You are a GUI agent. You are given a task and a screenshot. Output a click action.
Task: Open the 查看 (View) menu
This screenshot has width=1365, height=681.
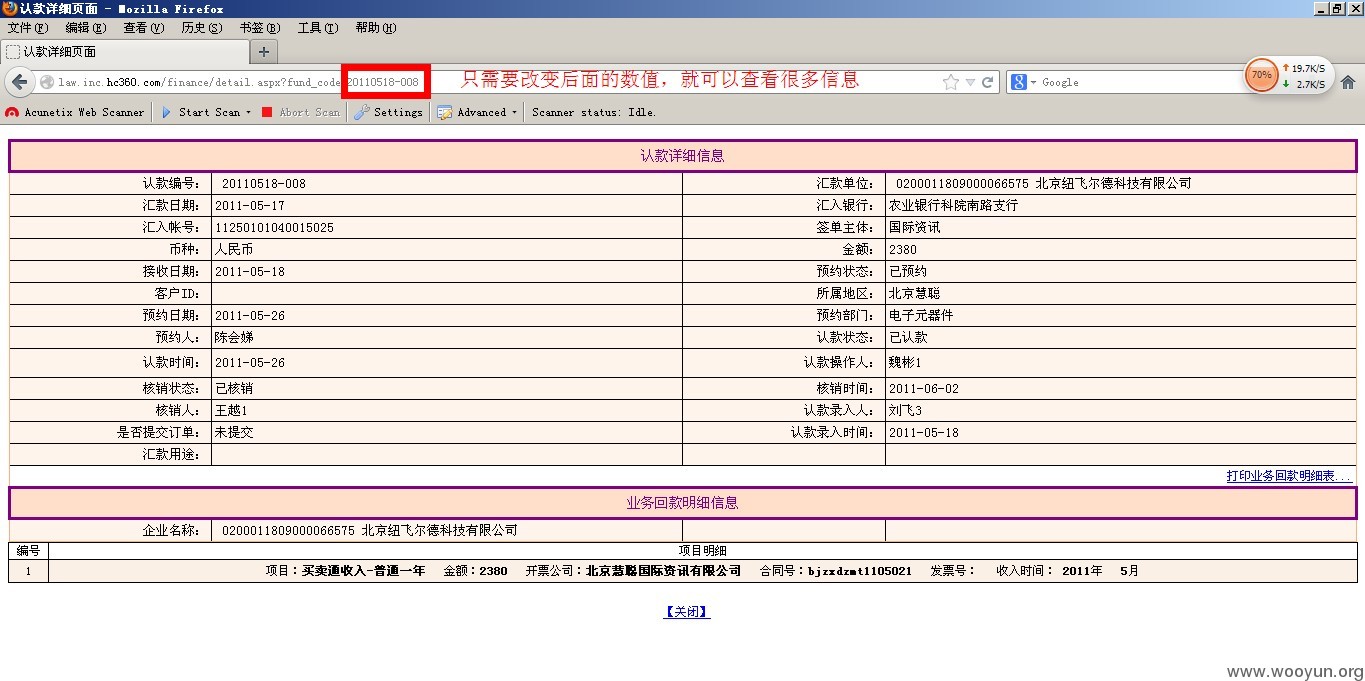pos(143,28)
